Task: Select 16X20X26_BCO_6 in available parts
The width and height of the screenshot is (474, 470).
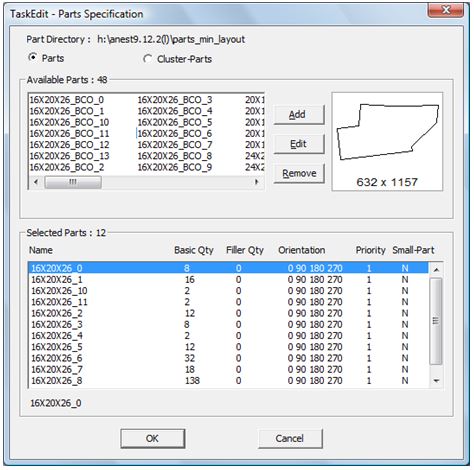Action: pos(175,134)
